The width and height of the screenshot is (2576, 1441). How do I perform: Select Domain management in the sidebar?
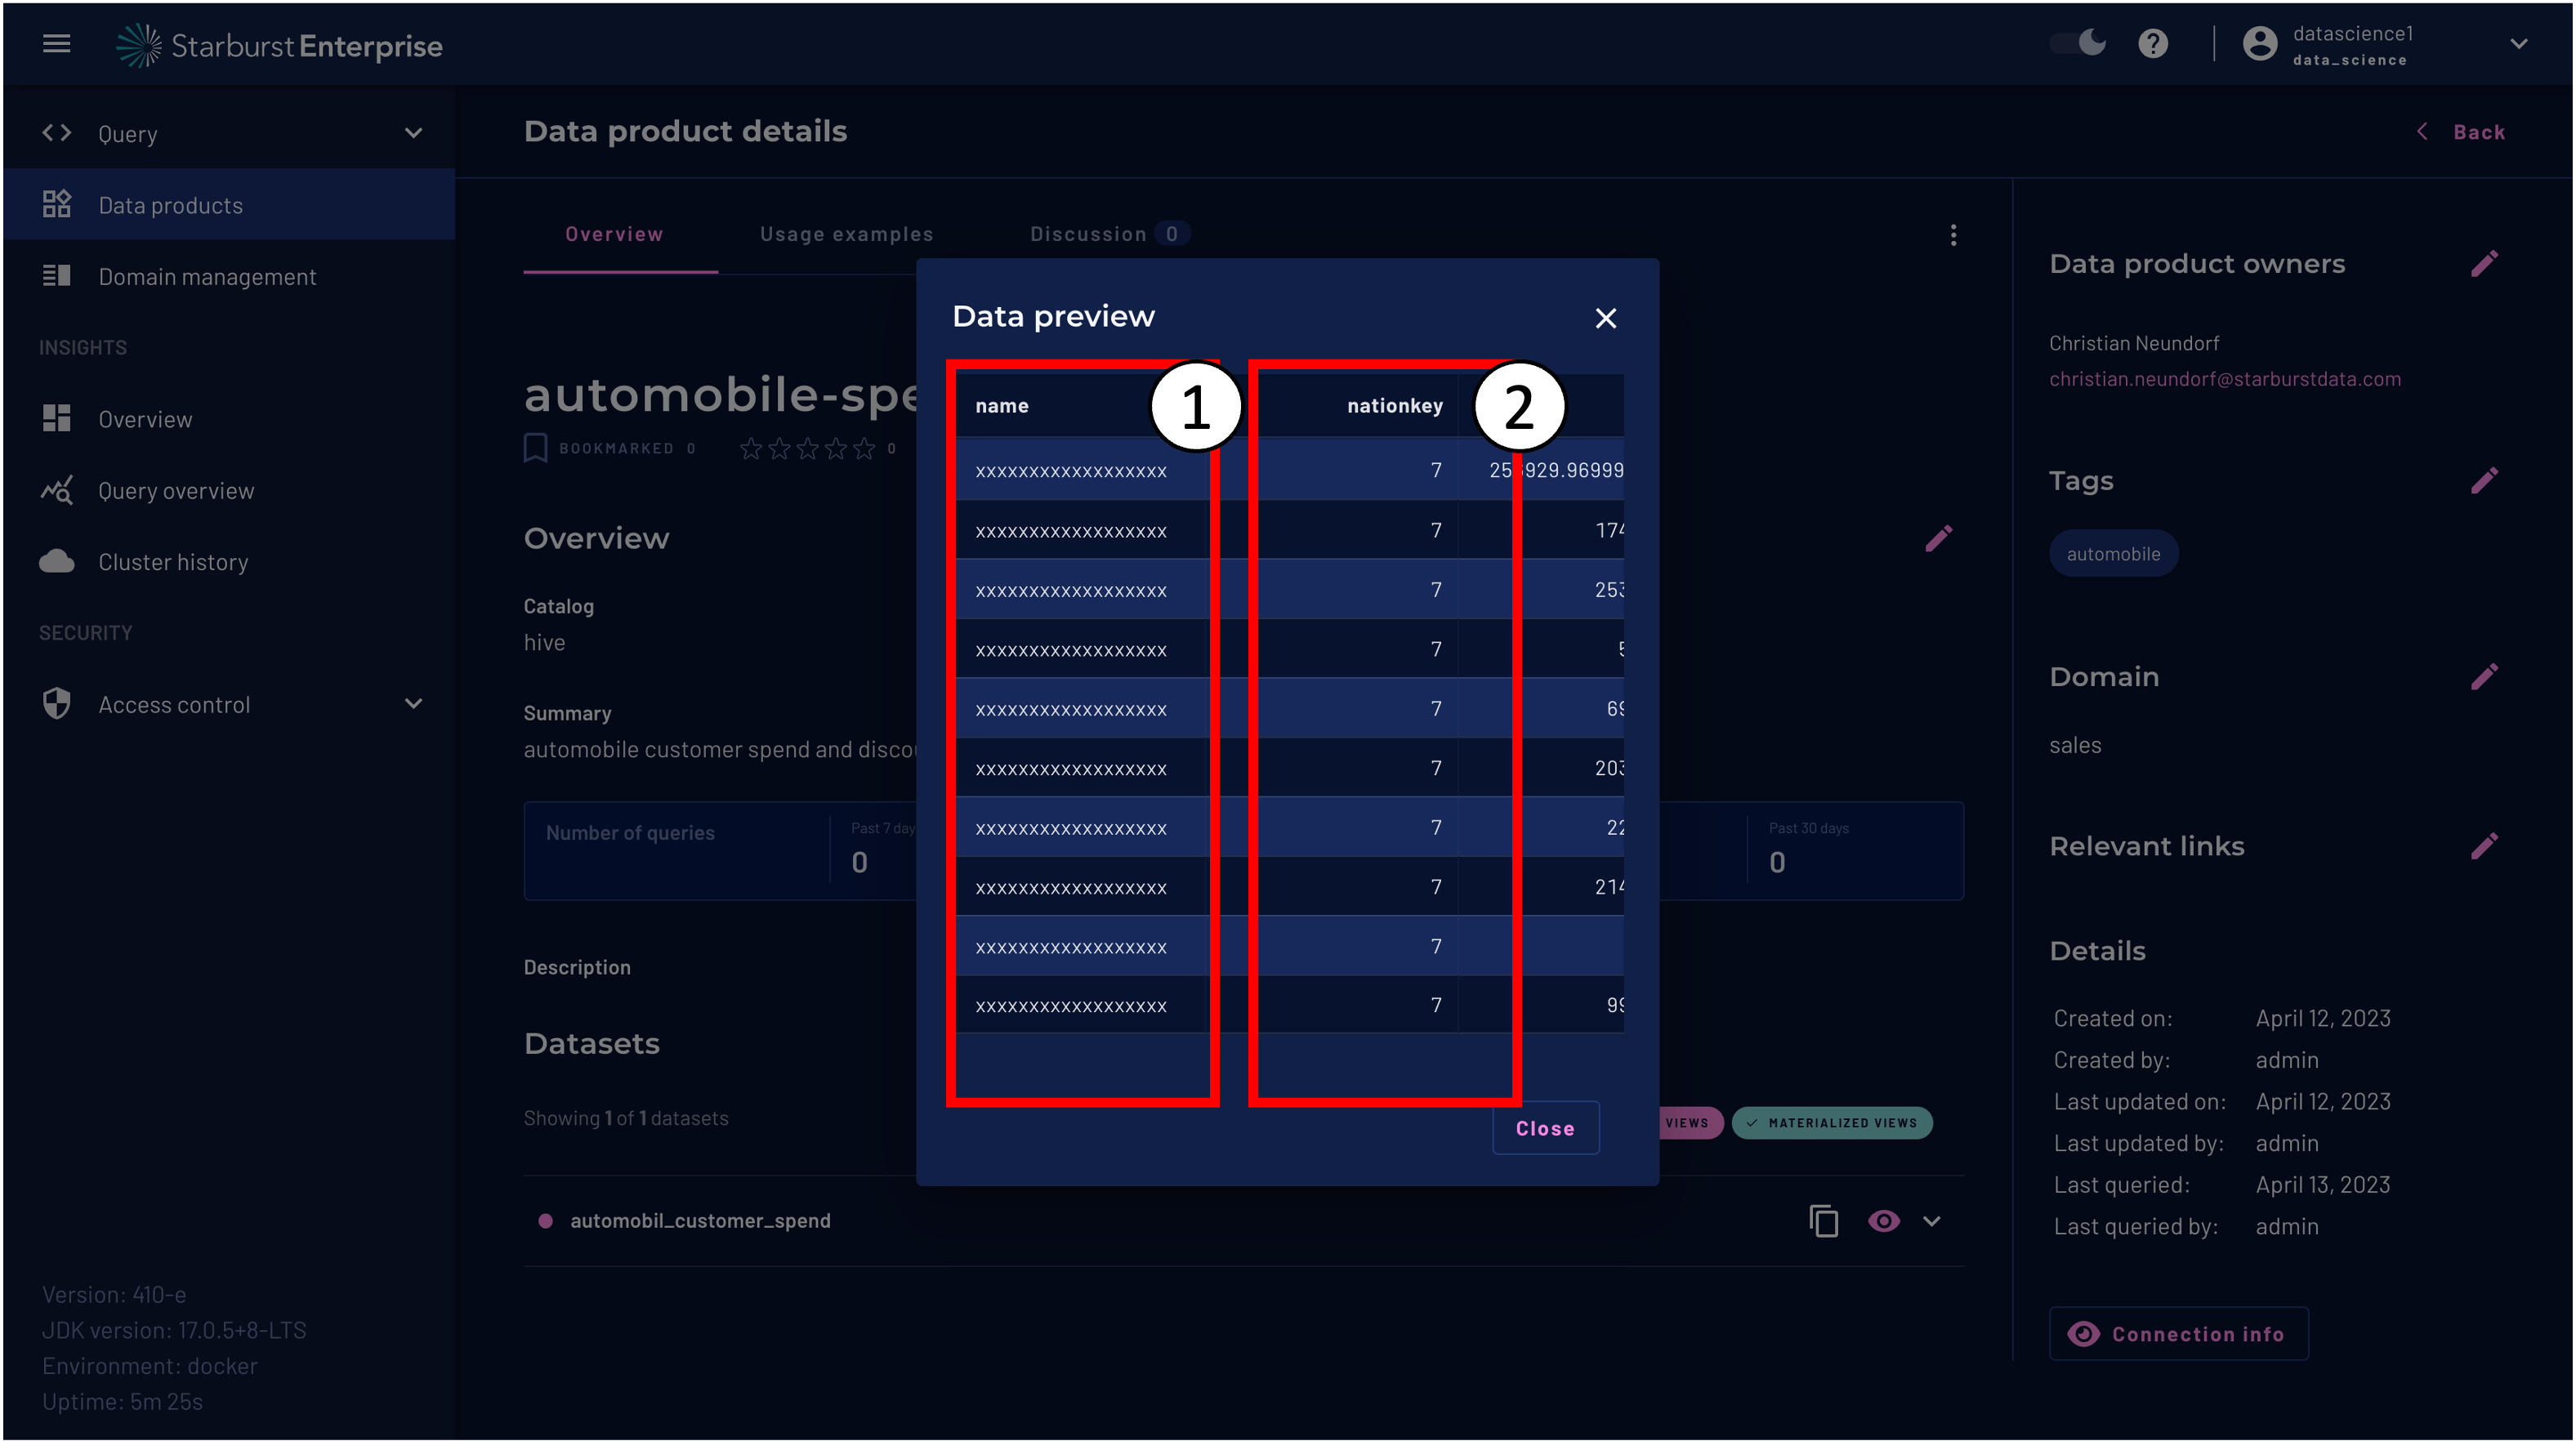point(207,277)
